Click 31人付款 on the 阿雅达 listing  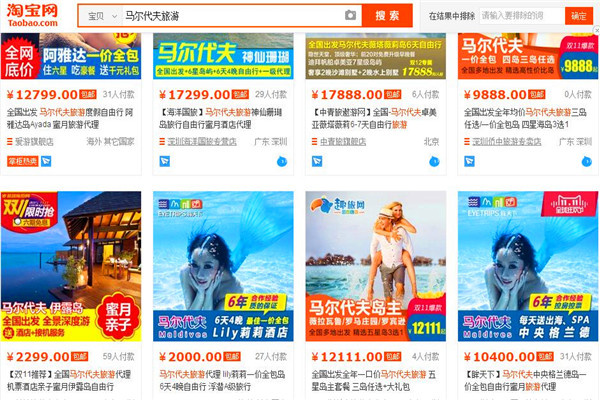118,95
